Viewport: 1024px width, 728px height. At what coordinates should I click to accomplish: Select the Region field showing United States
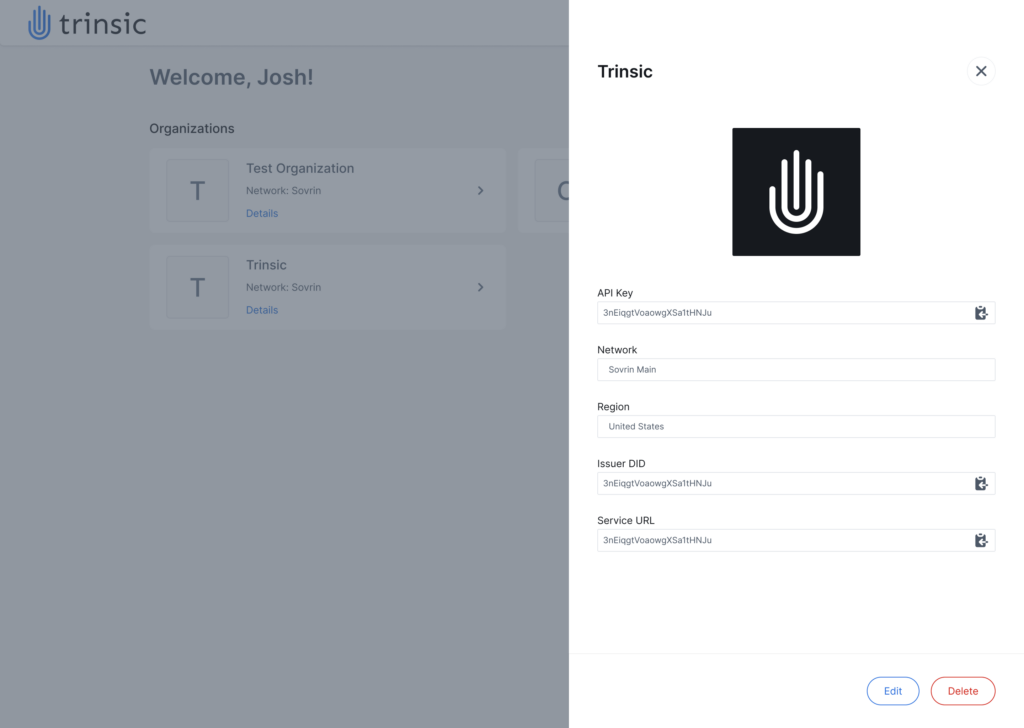coord(795,426)
